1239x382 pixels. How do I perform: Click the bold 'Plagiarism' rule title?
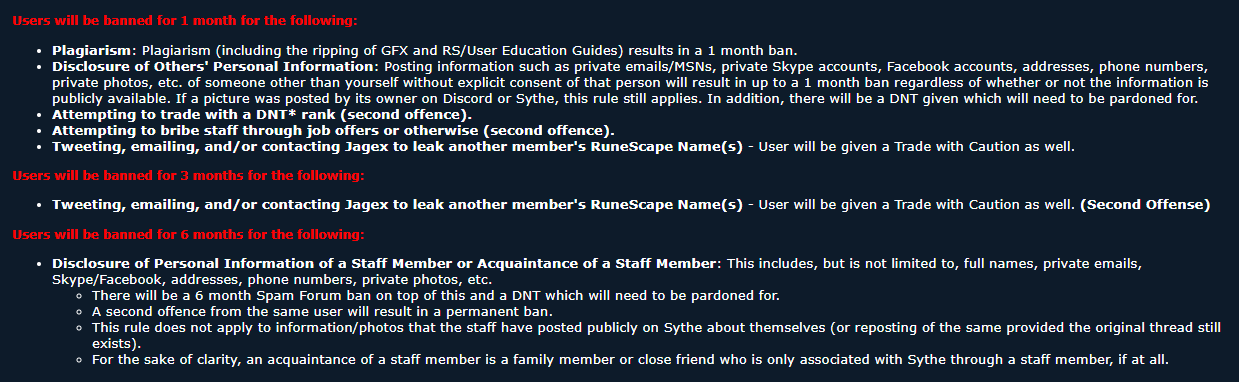(93, 50)
